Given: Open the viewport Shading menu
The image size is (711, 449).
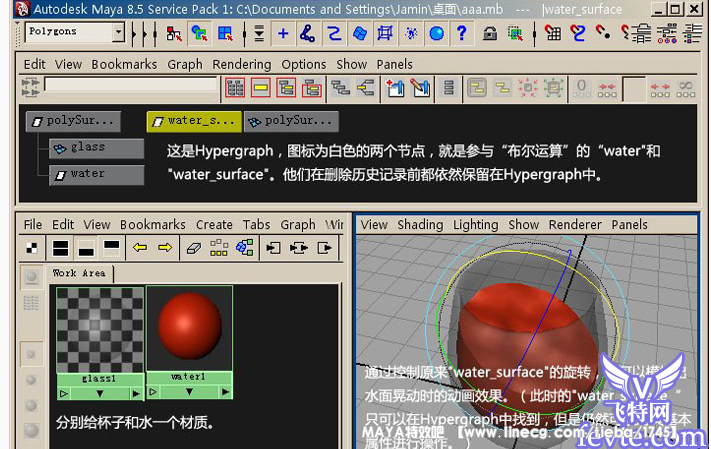Looking at the screenshot, I should (420, 224).
